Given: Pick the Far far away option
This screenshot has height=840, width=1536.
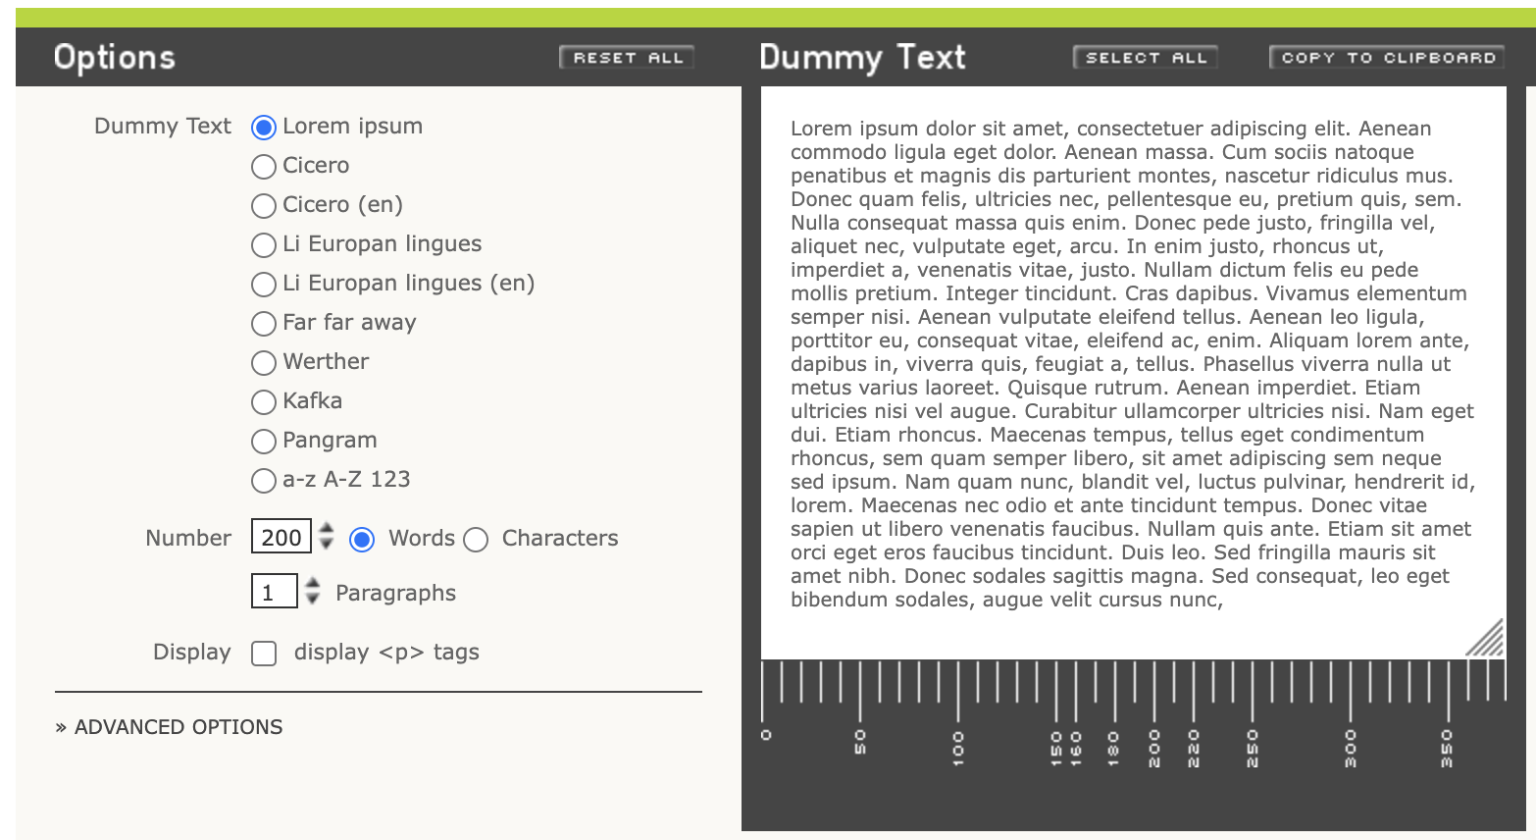Looking at the screenshot, I should point(263,323).
